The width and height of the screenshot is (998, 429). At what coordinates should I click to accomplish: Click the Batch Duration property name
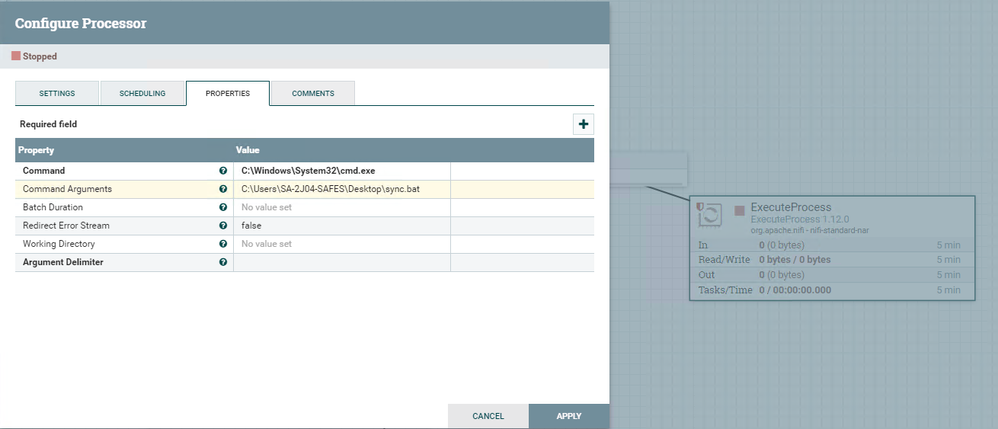53,207
